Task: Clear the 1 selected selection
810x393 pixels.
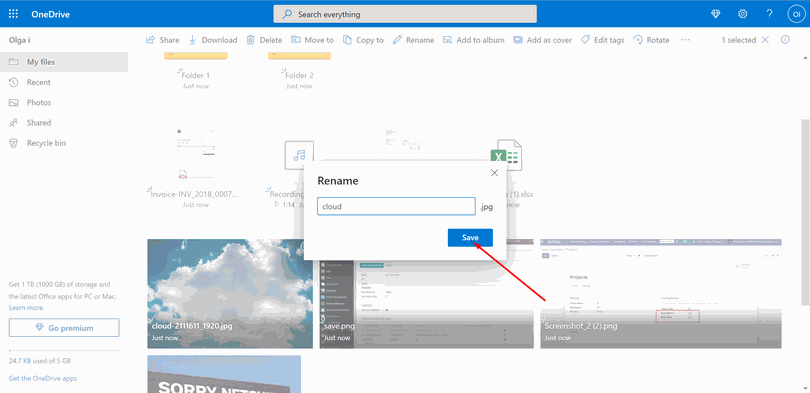Action: click(766, 40)
